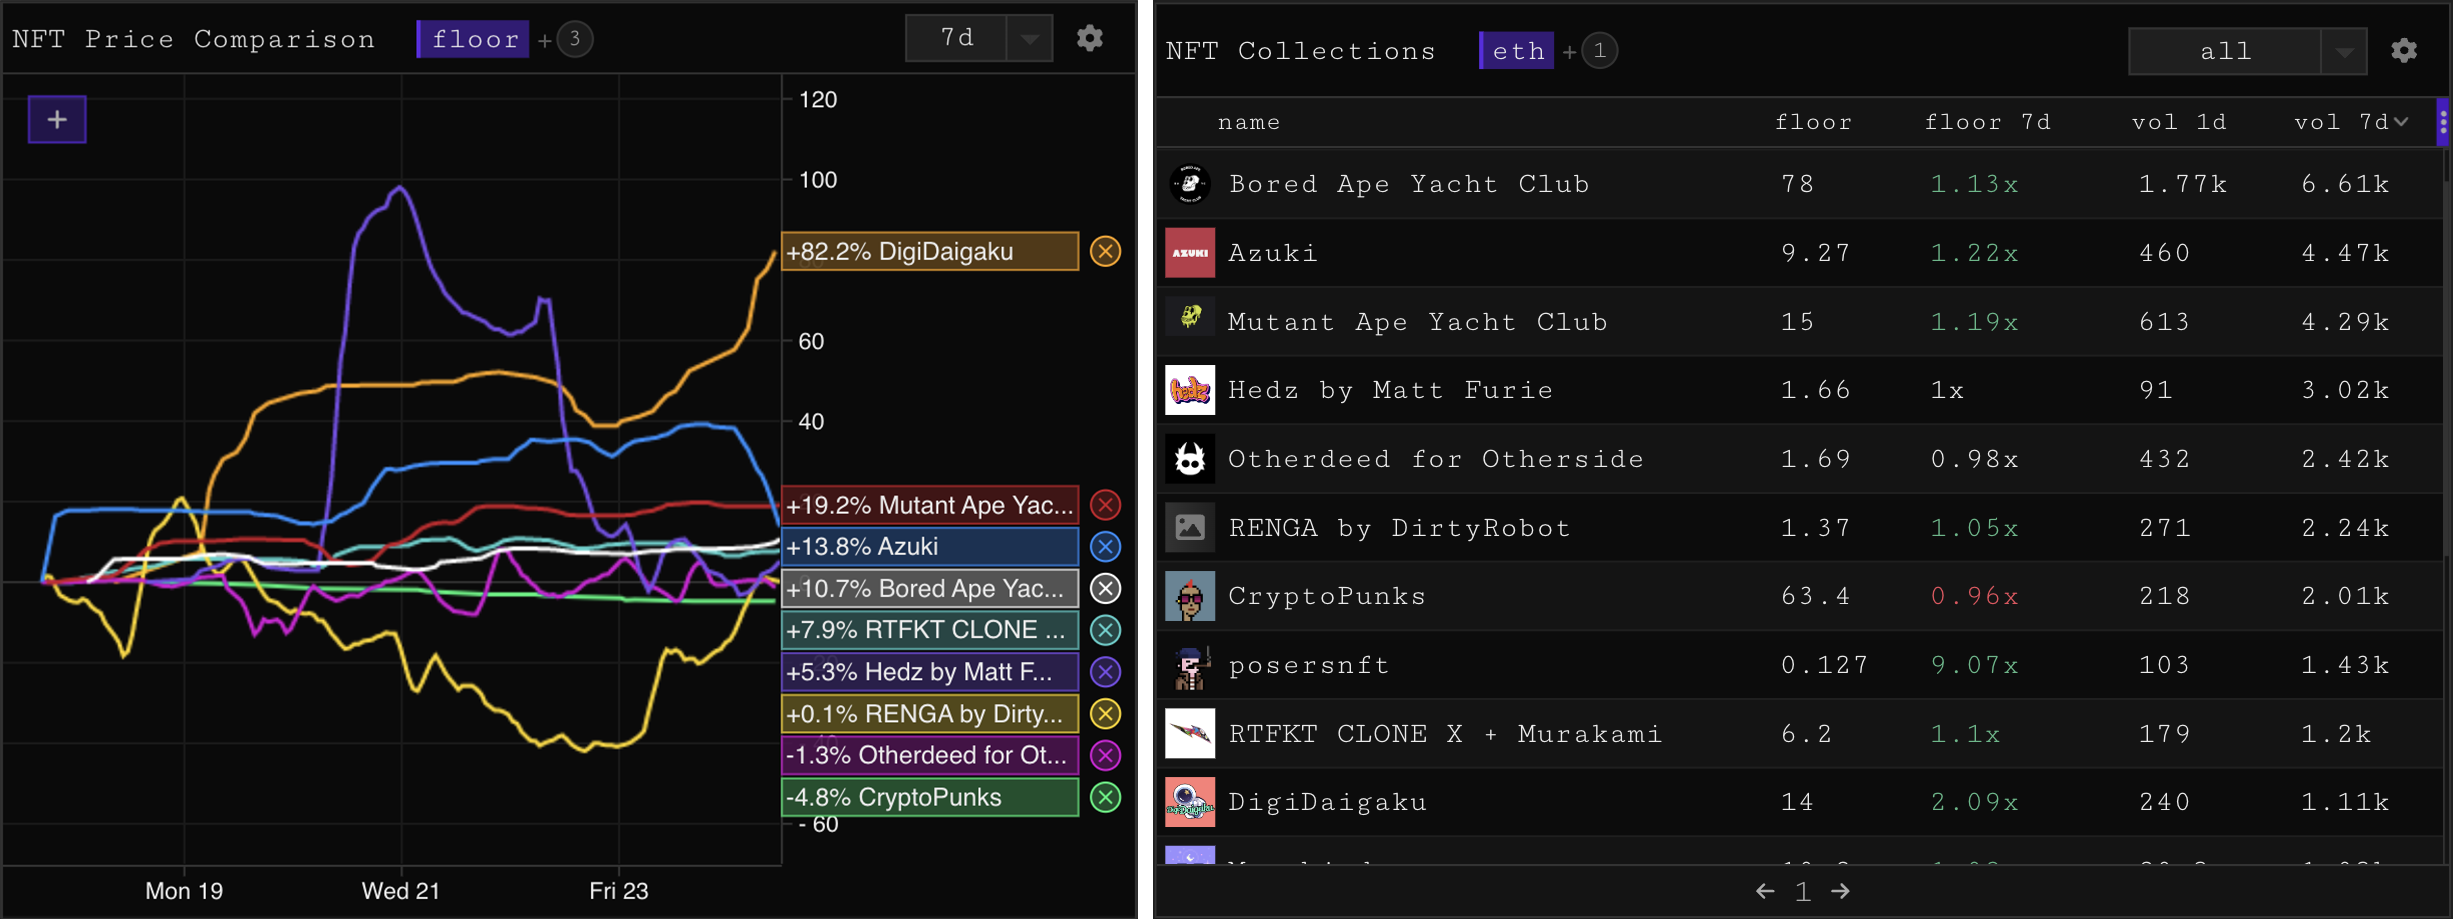Go to previous page arrow
2453x919 pixels.
pos(1765,891)
